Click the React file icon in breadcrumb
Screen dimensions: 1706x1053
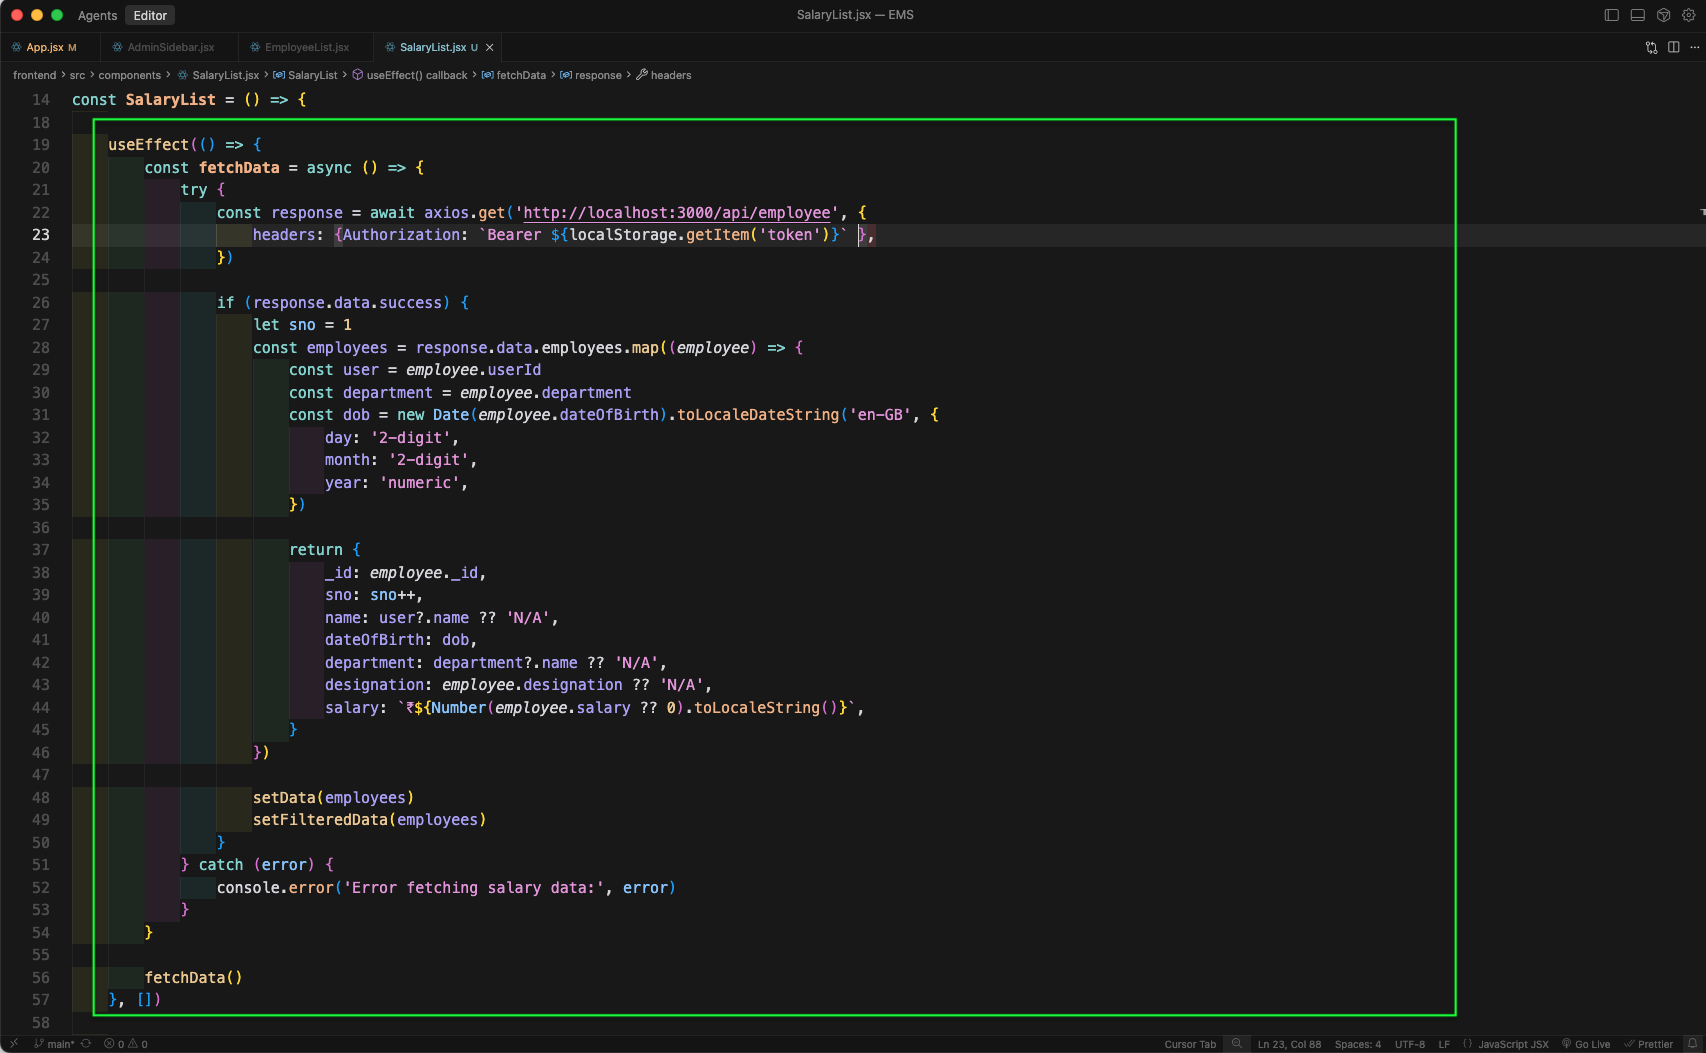183,75
